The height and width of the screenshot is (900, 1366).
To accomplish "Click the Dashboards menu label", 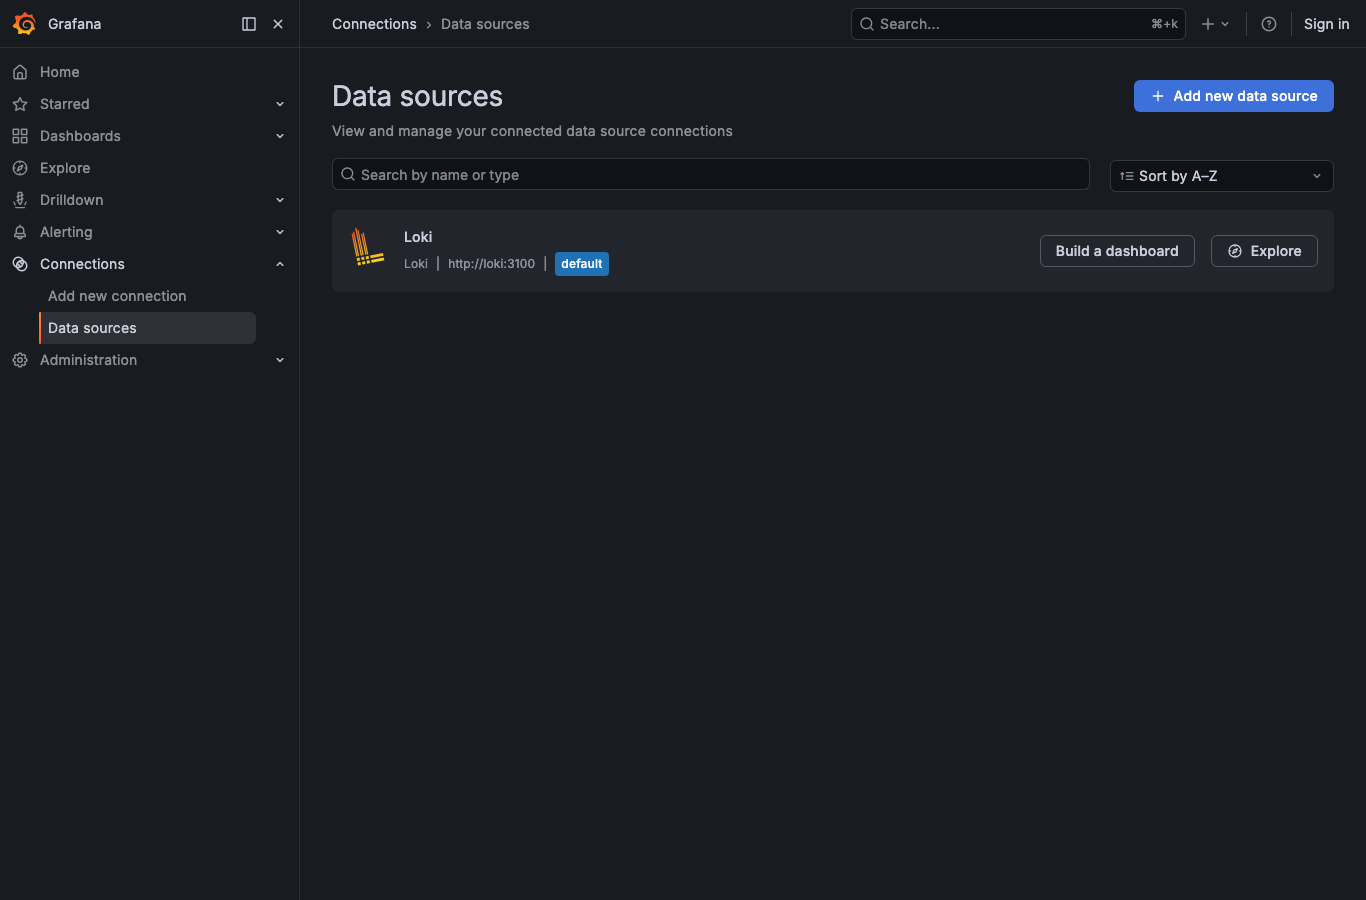I will point(80,136).
